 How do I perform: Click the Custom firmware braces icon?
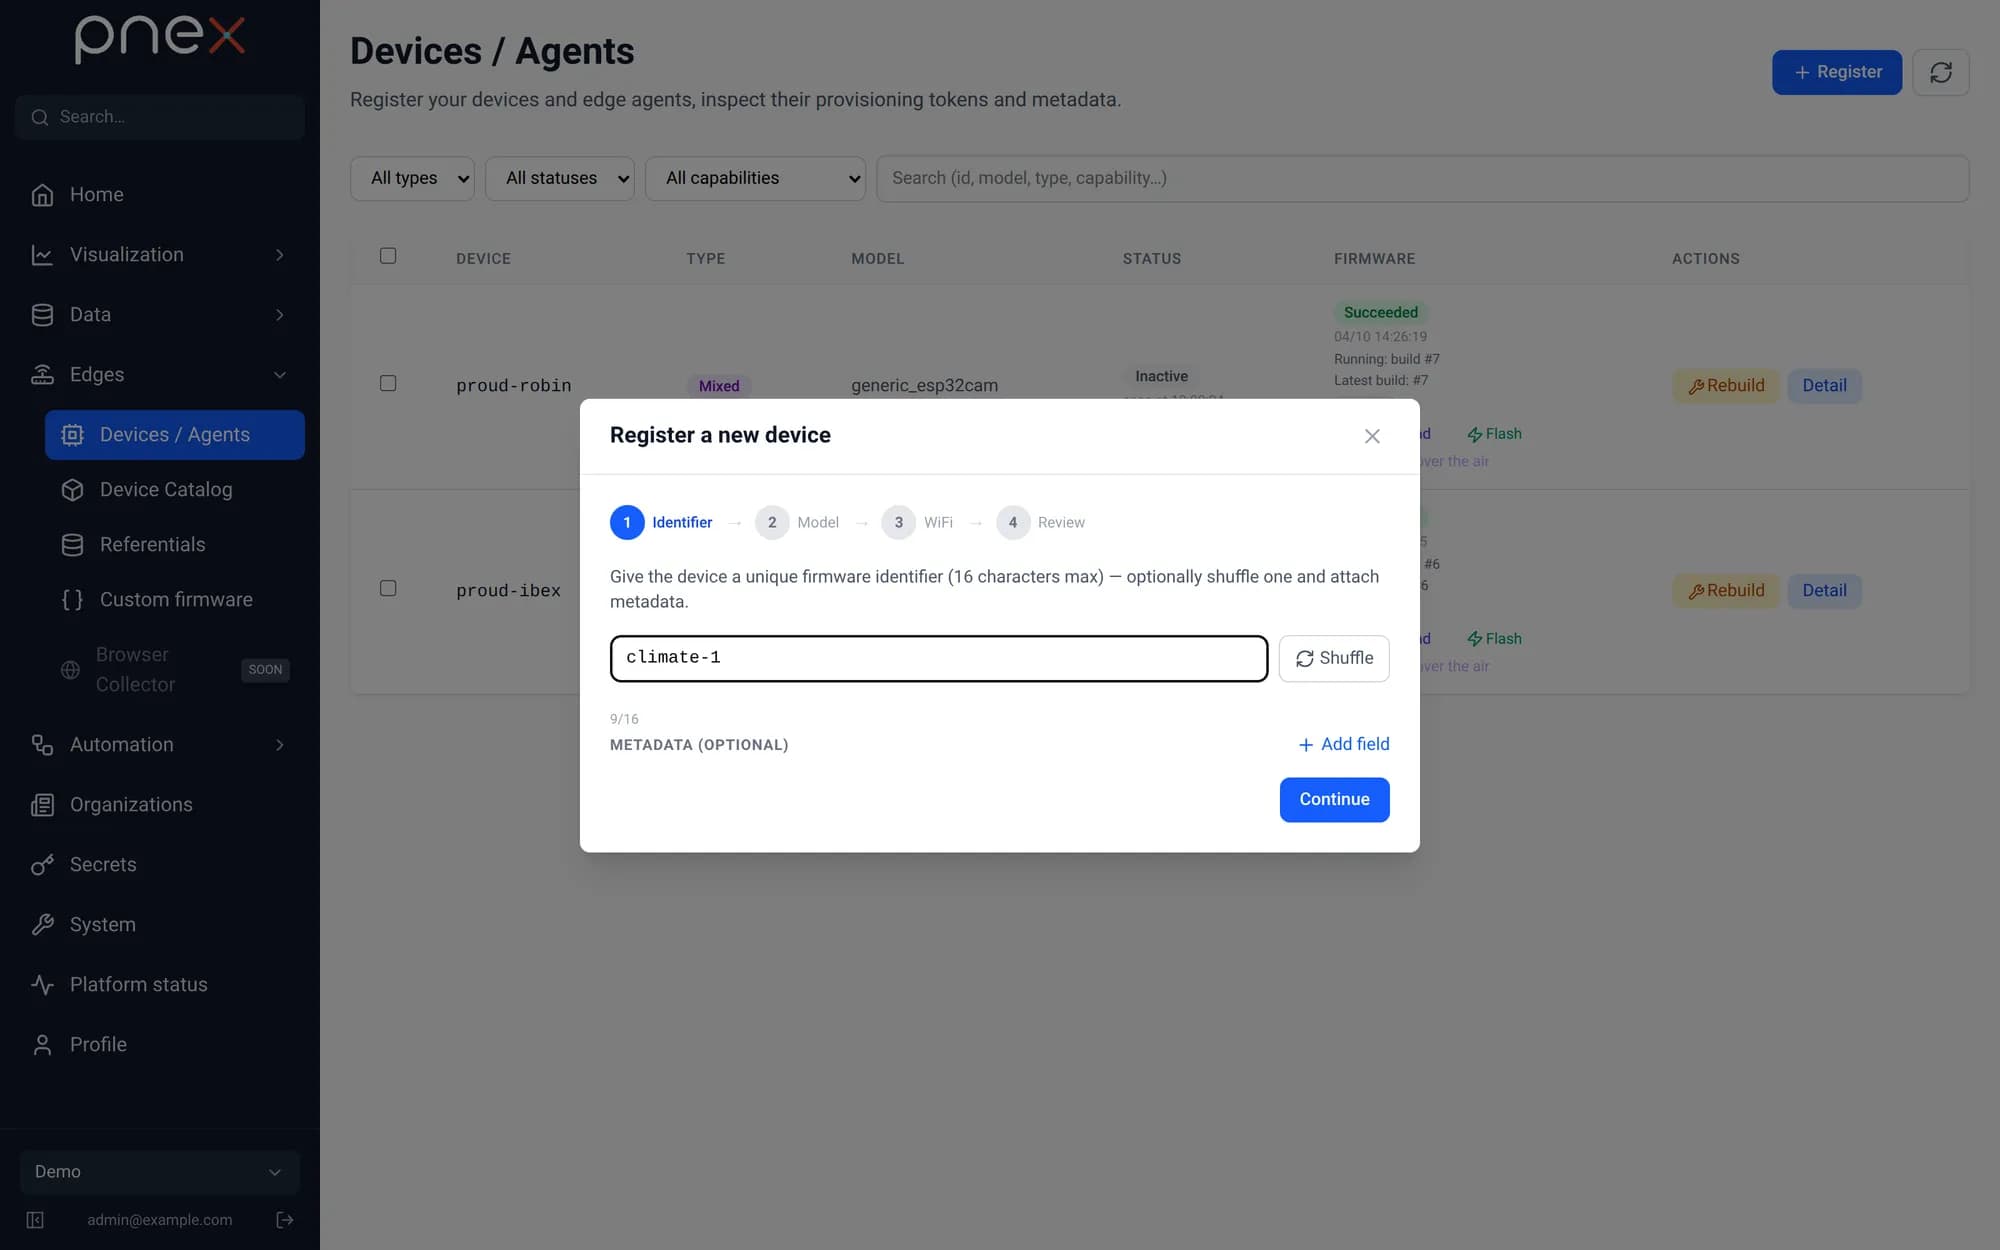coord(72,600)
